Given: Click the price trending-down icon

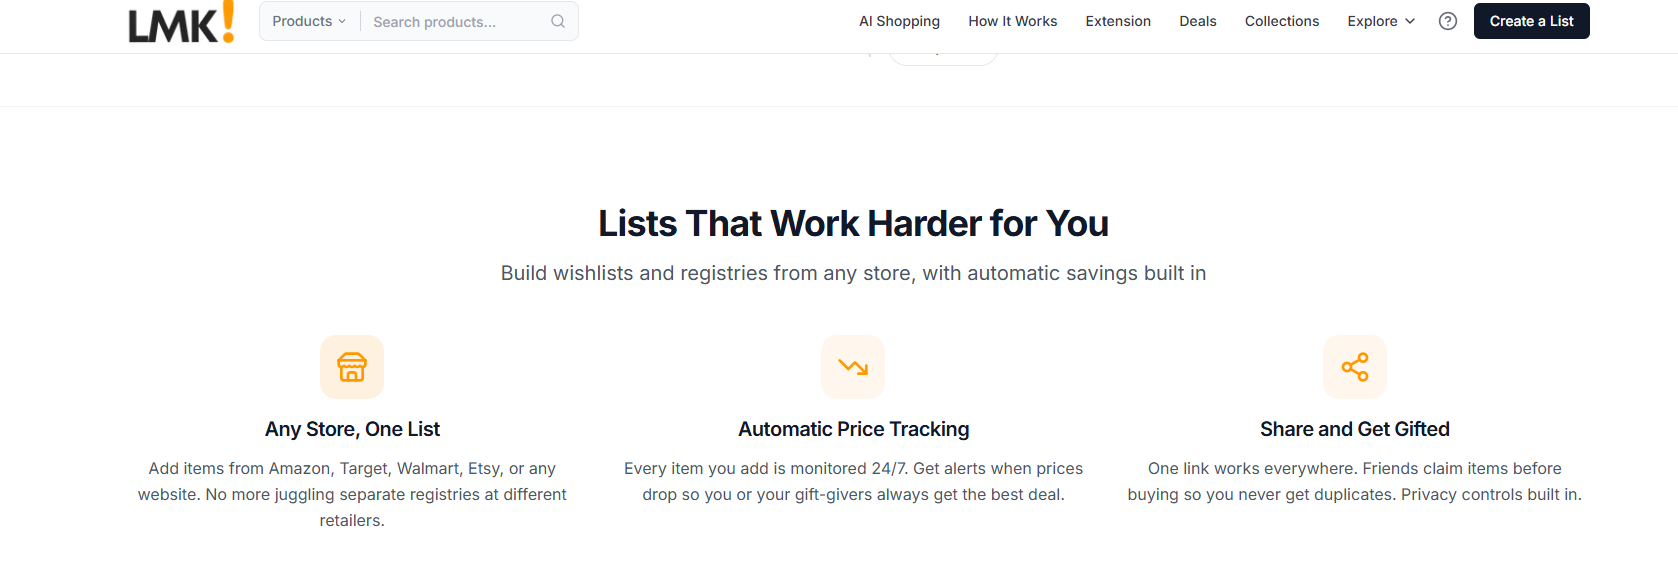Looking at the screenshot, I should tap(853, 367).
